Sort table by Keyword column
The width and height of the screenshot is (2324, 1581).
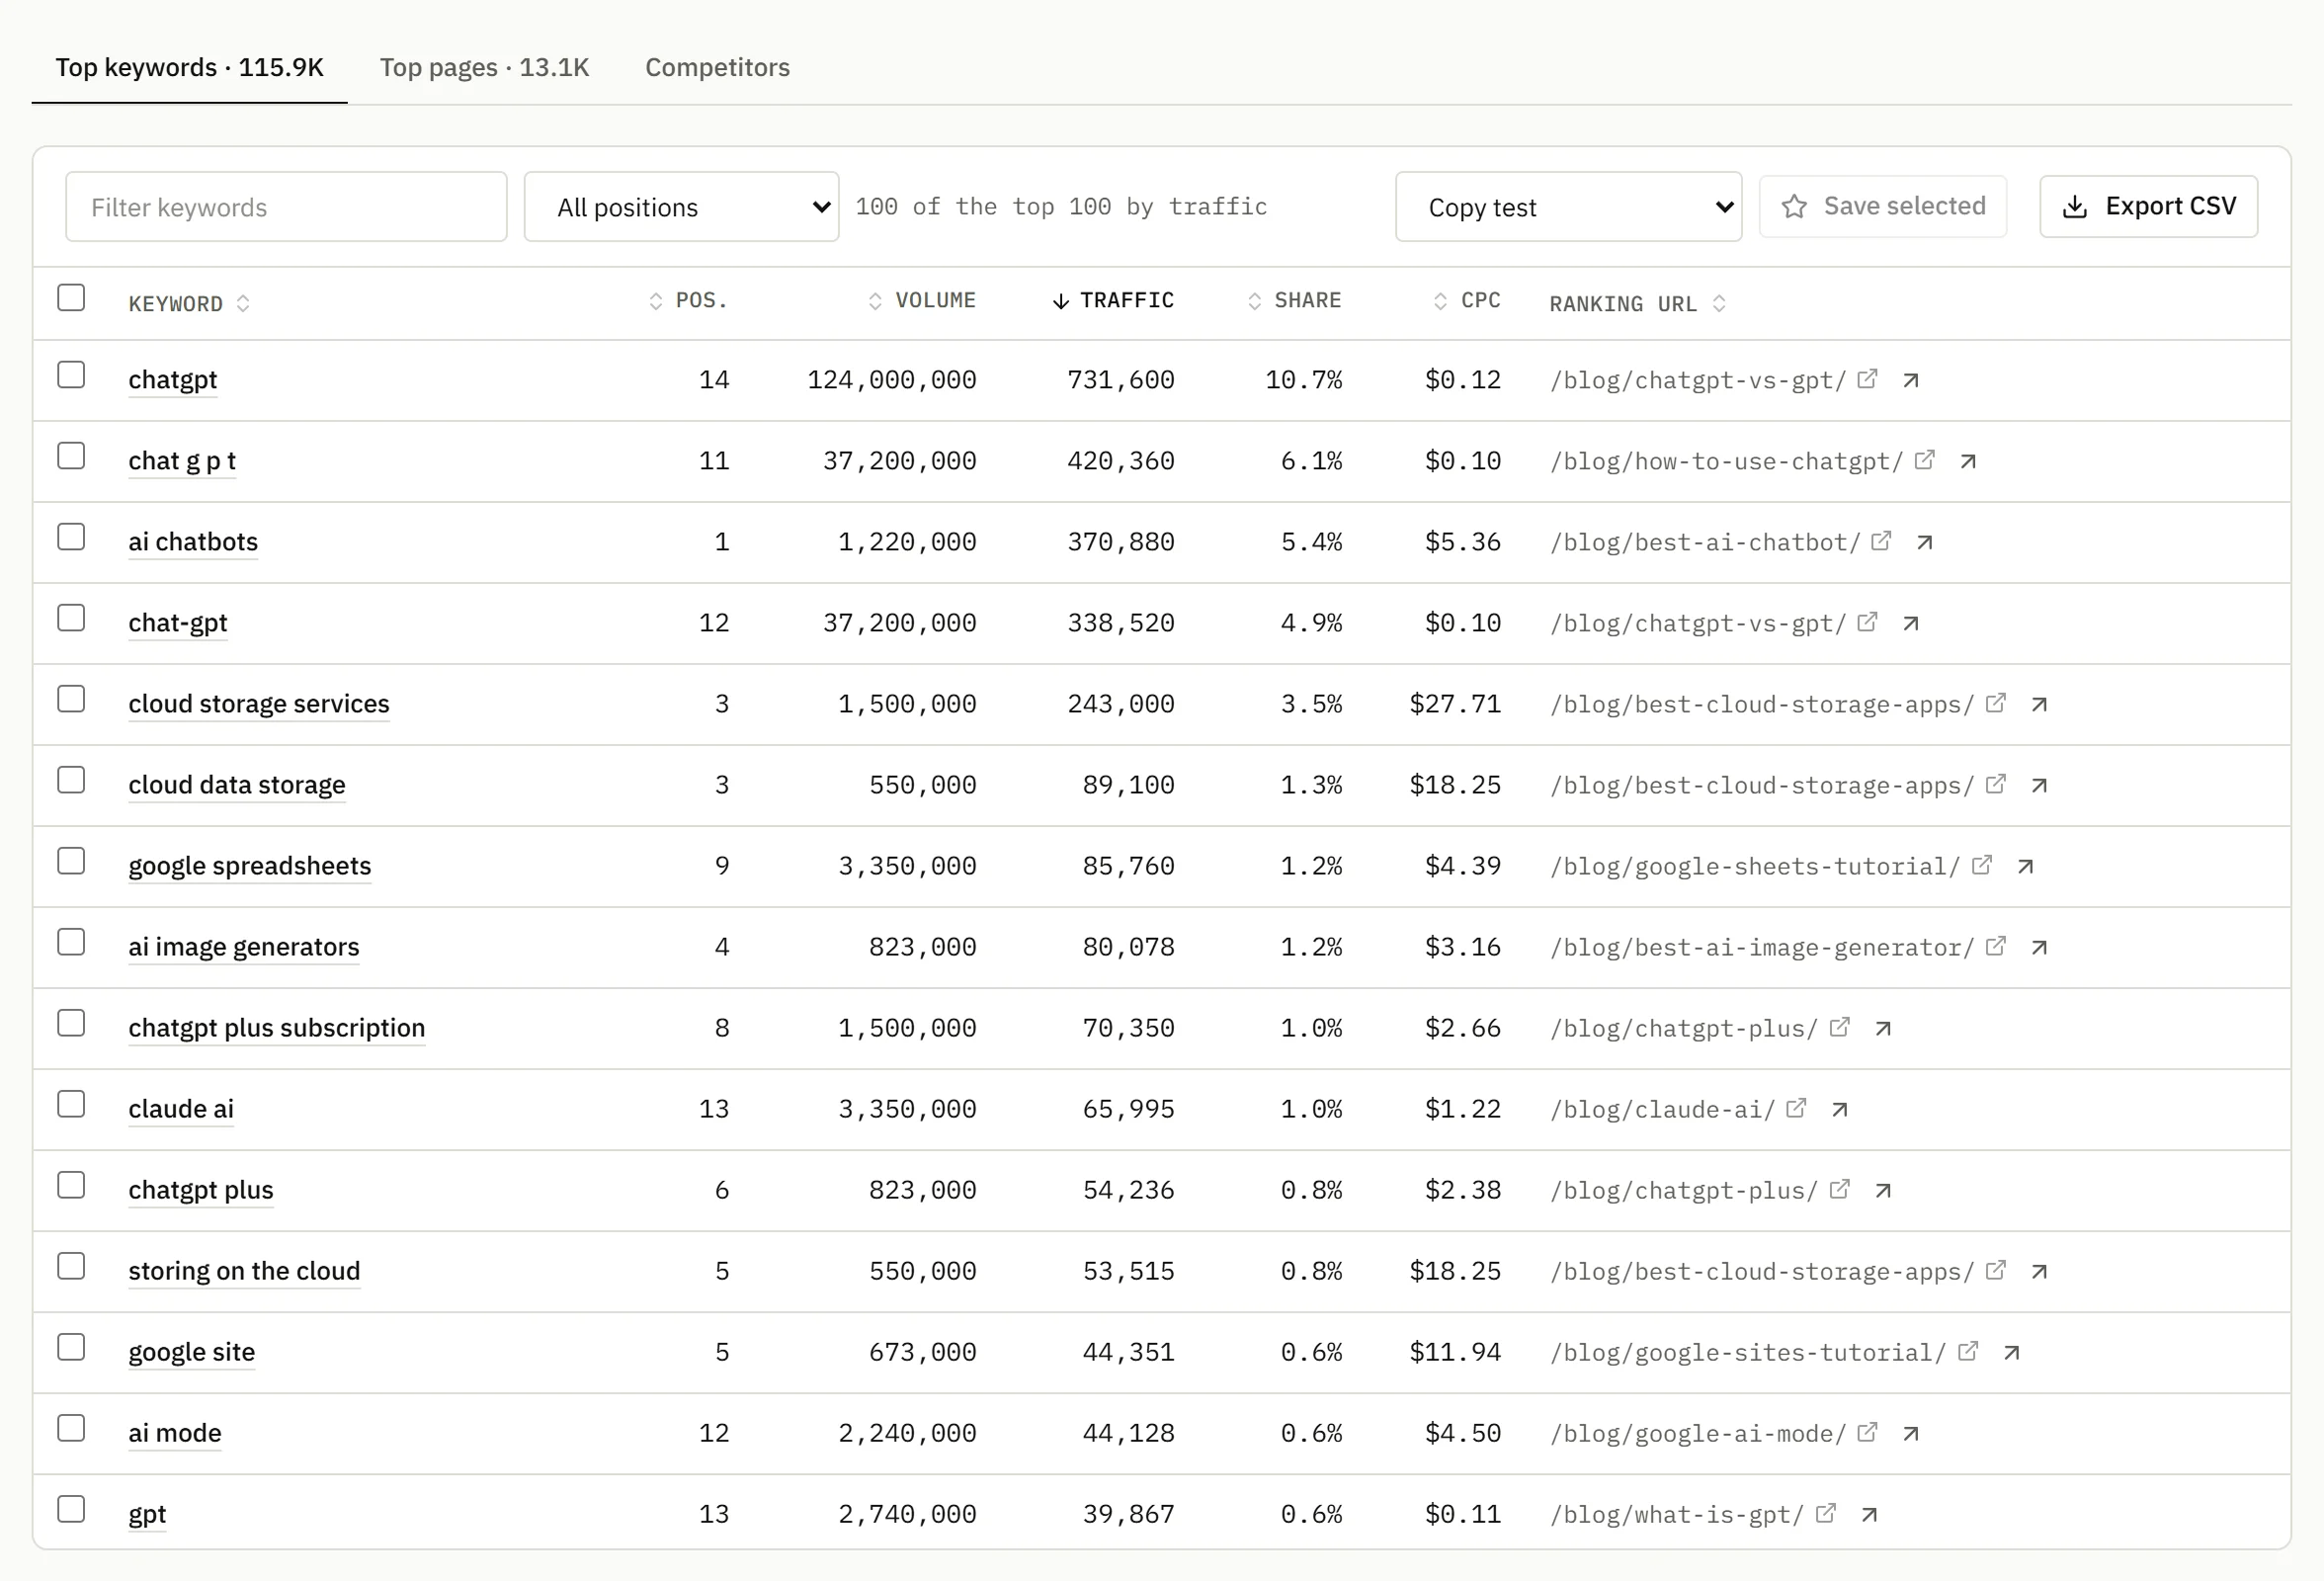pos(188,303)
